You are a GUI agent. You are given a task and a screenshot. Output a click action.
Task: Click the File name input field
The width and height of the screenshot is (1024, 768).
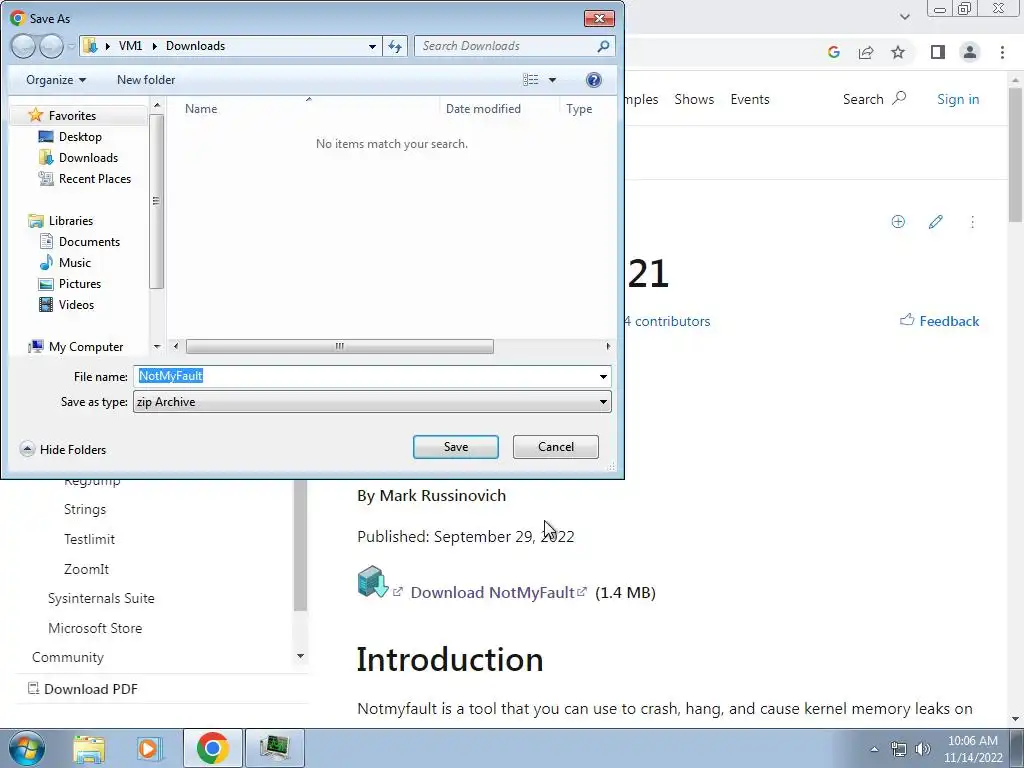tap(364, 376)
